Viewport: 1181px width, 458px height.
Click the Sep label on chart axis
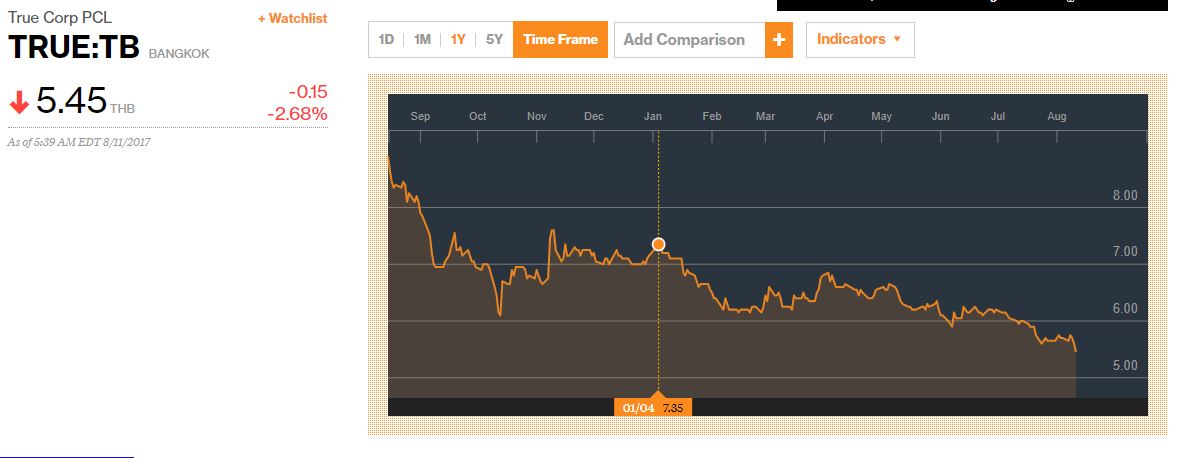pos(420,117)
